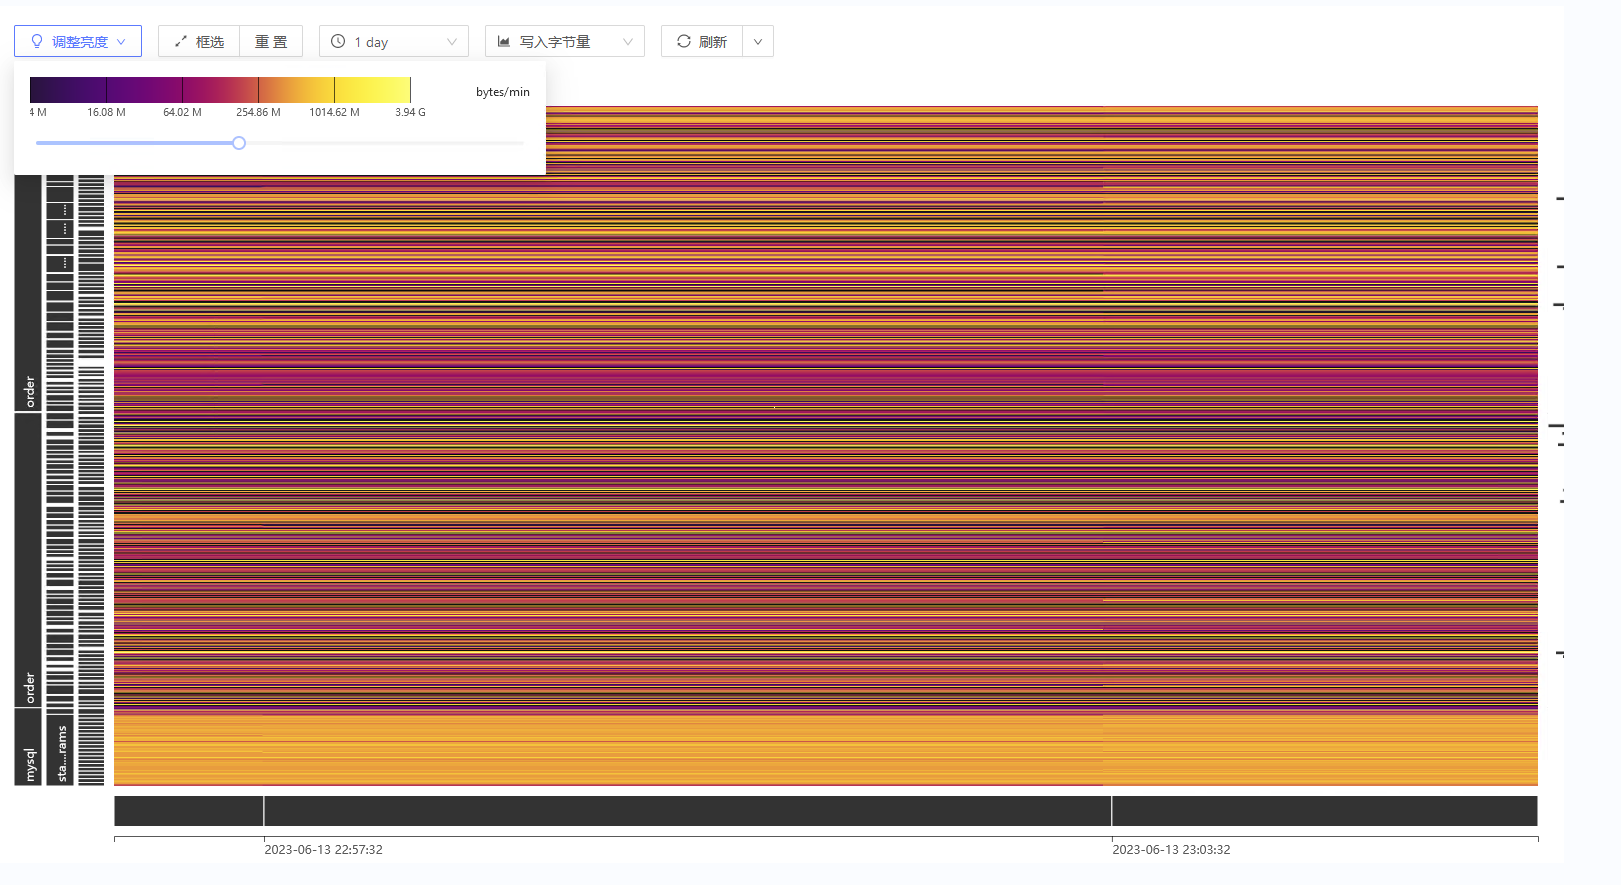Click the 2023-06-13 23:03:32 time label
The width and height of the screenshot is (1621, 885).
1171,850
